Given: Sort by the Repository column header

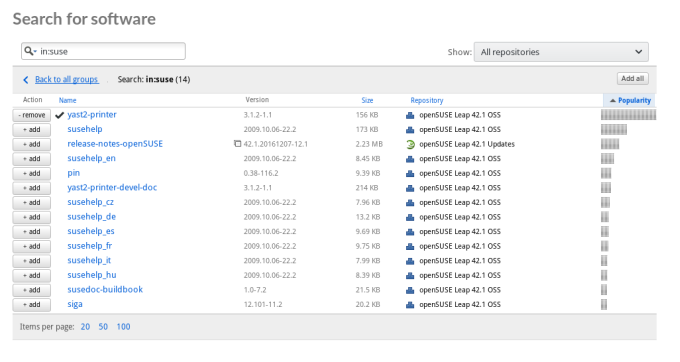Looking at the screenshot, I should 427,100.
